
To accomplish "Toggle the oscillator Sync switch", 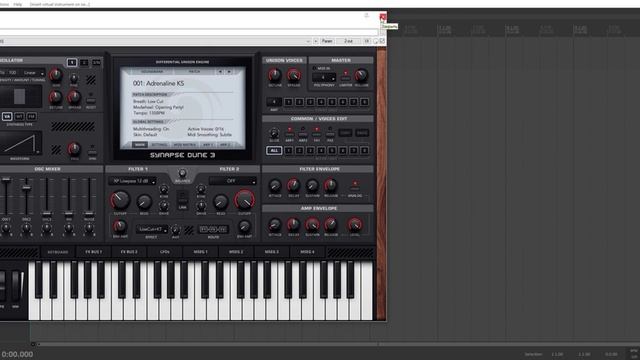I will click(92, 151).
